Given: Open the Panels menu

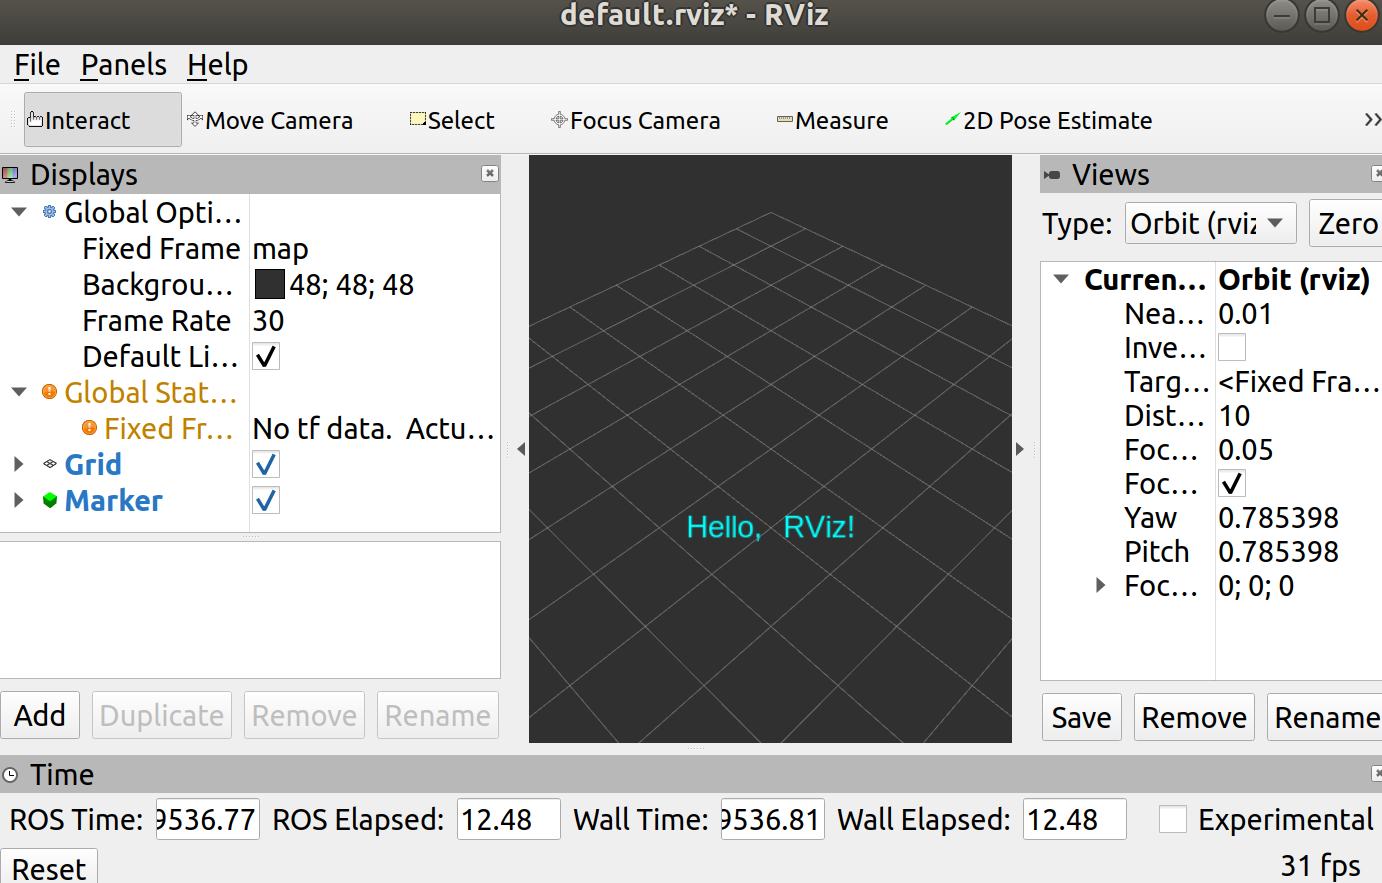Looking at the screenshot, I should [123, 65].
